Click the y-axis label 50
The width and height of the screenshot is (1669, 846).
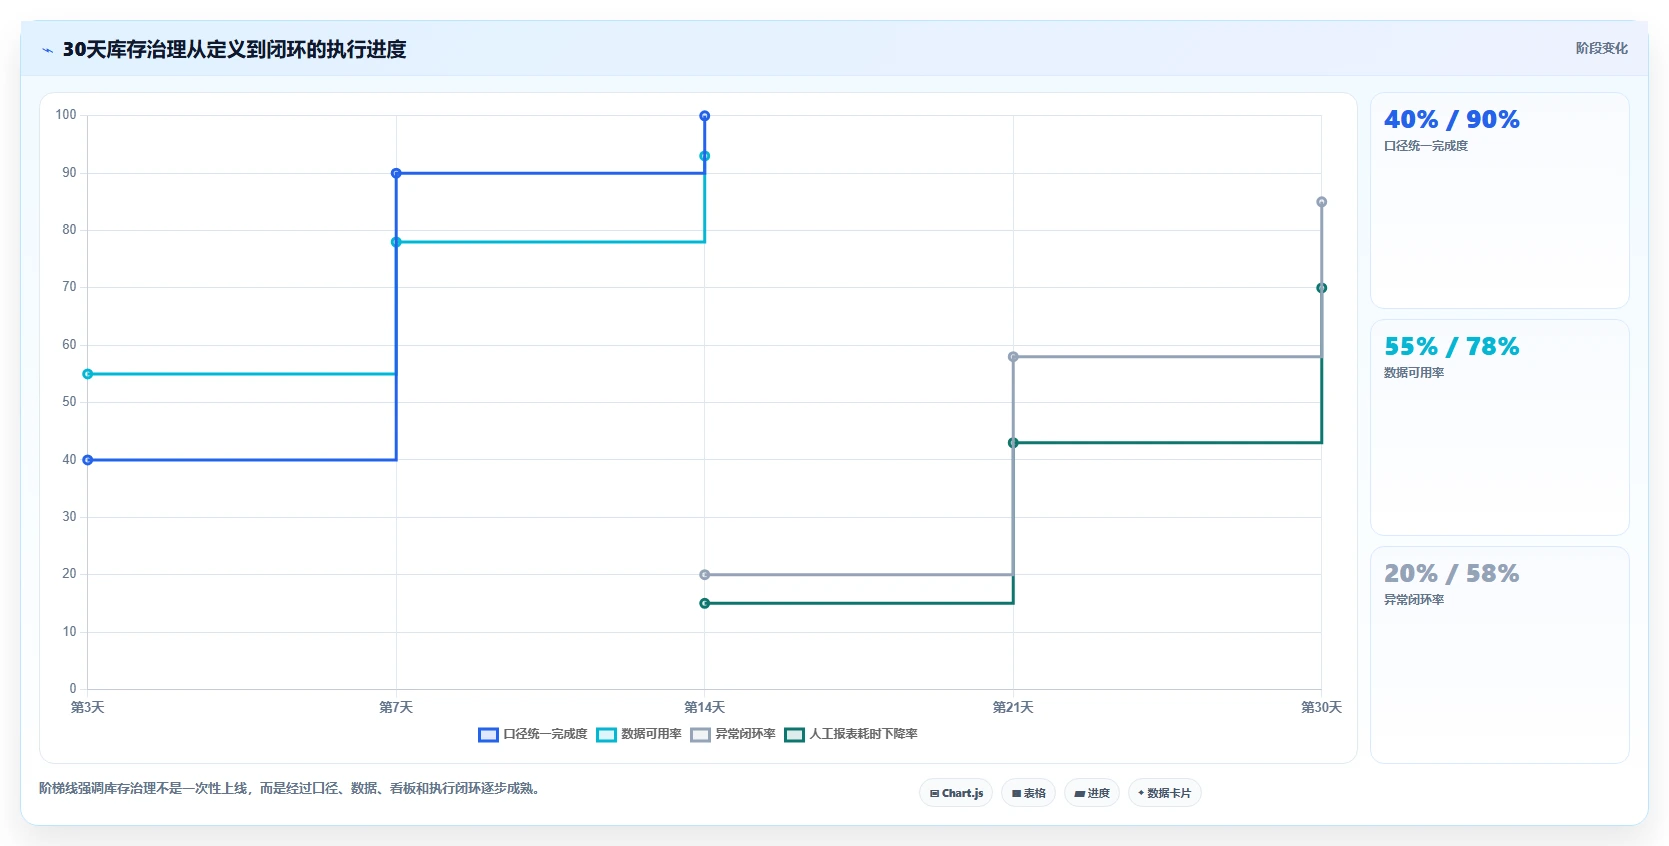(69, 402)
